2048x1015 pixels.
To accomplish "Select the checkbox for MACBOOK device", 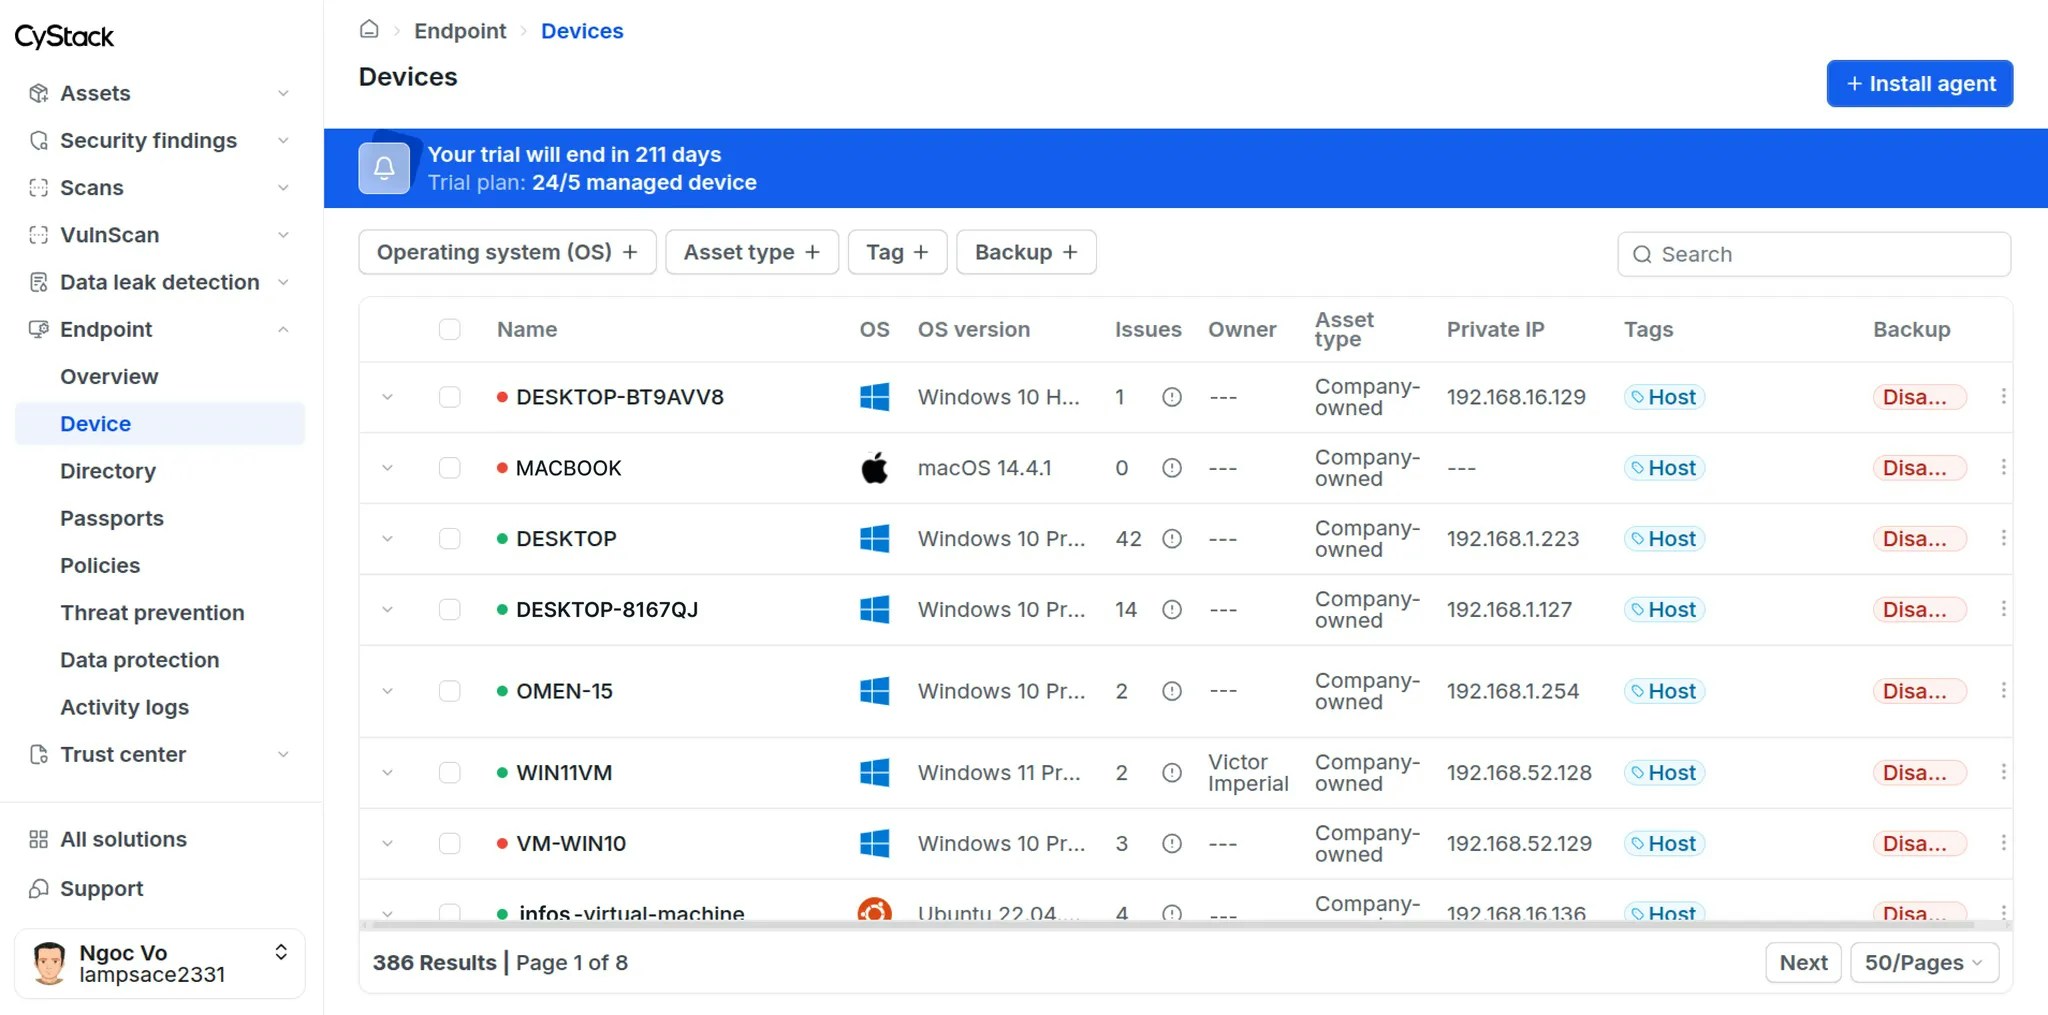I will pos(449,467).
